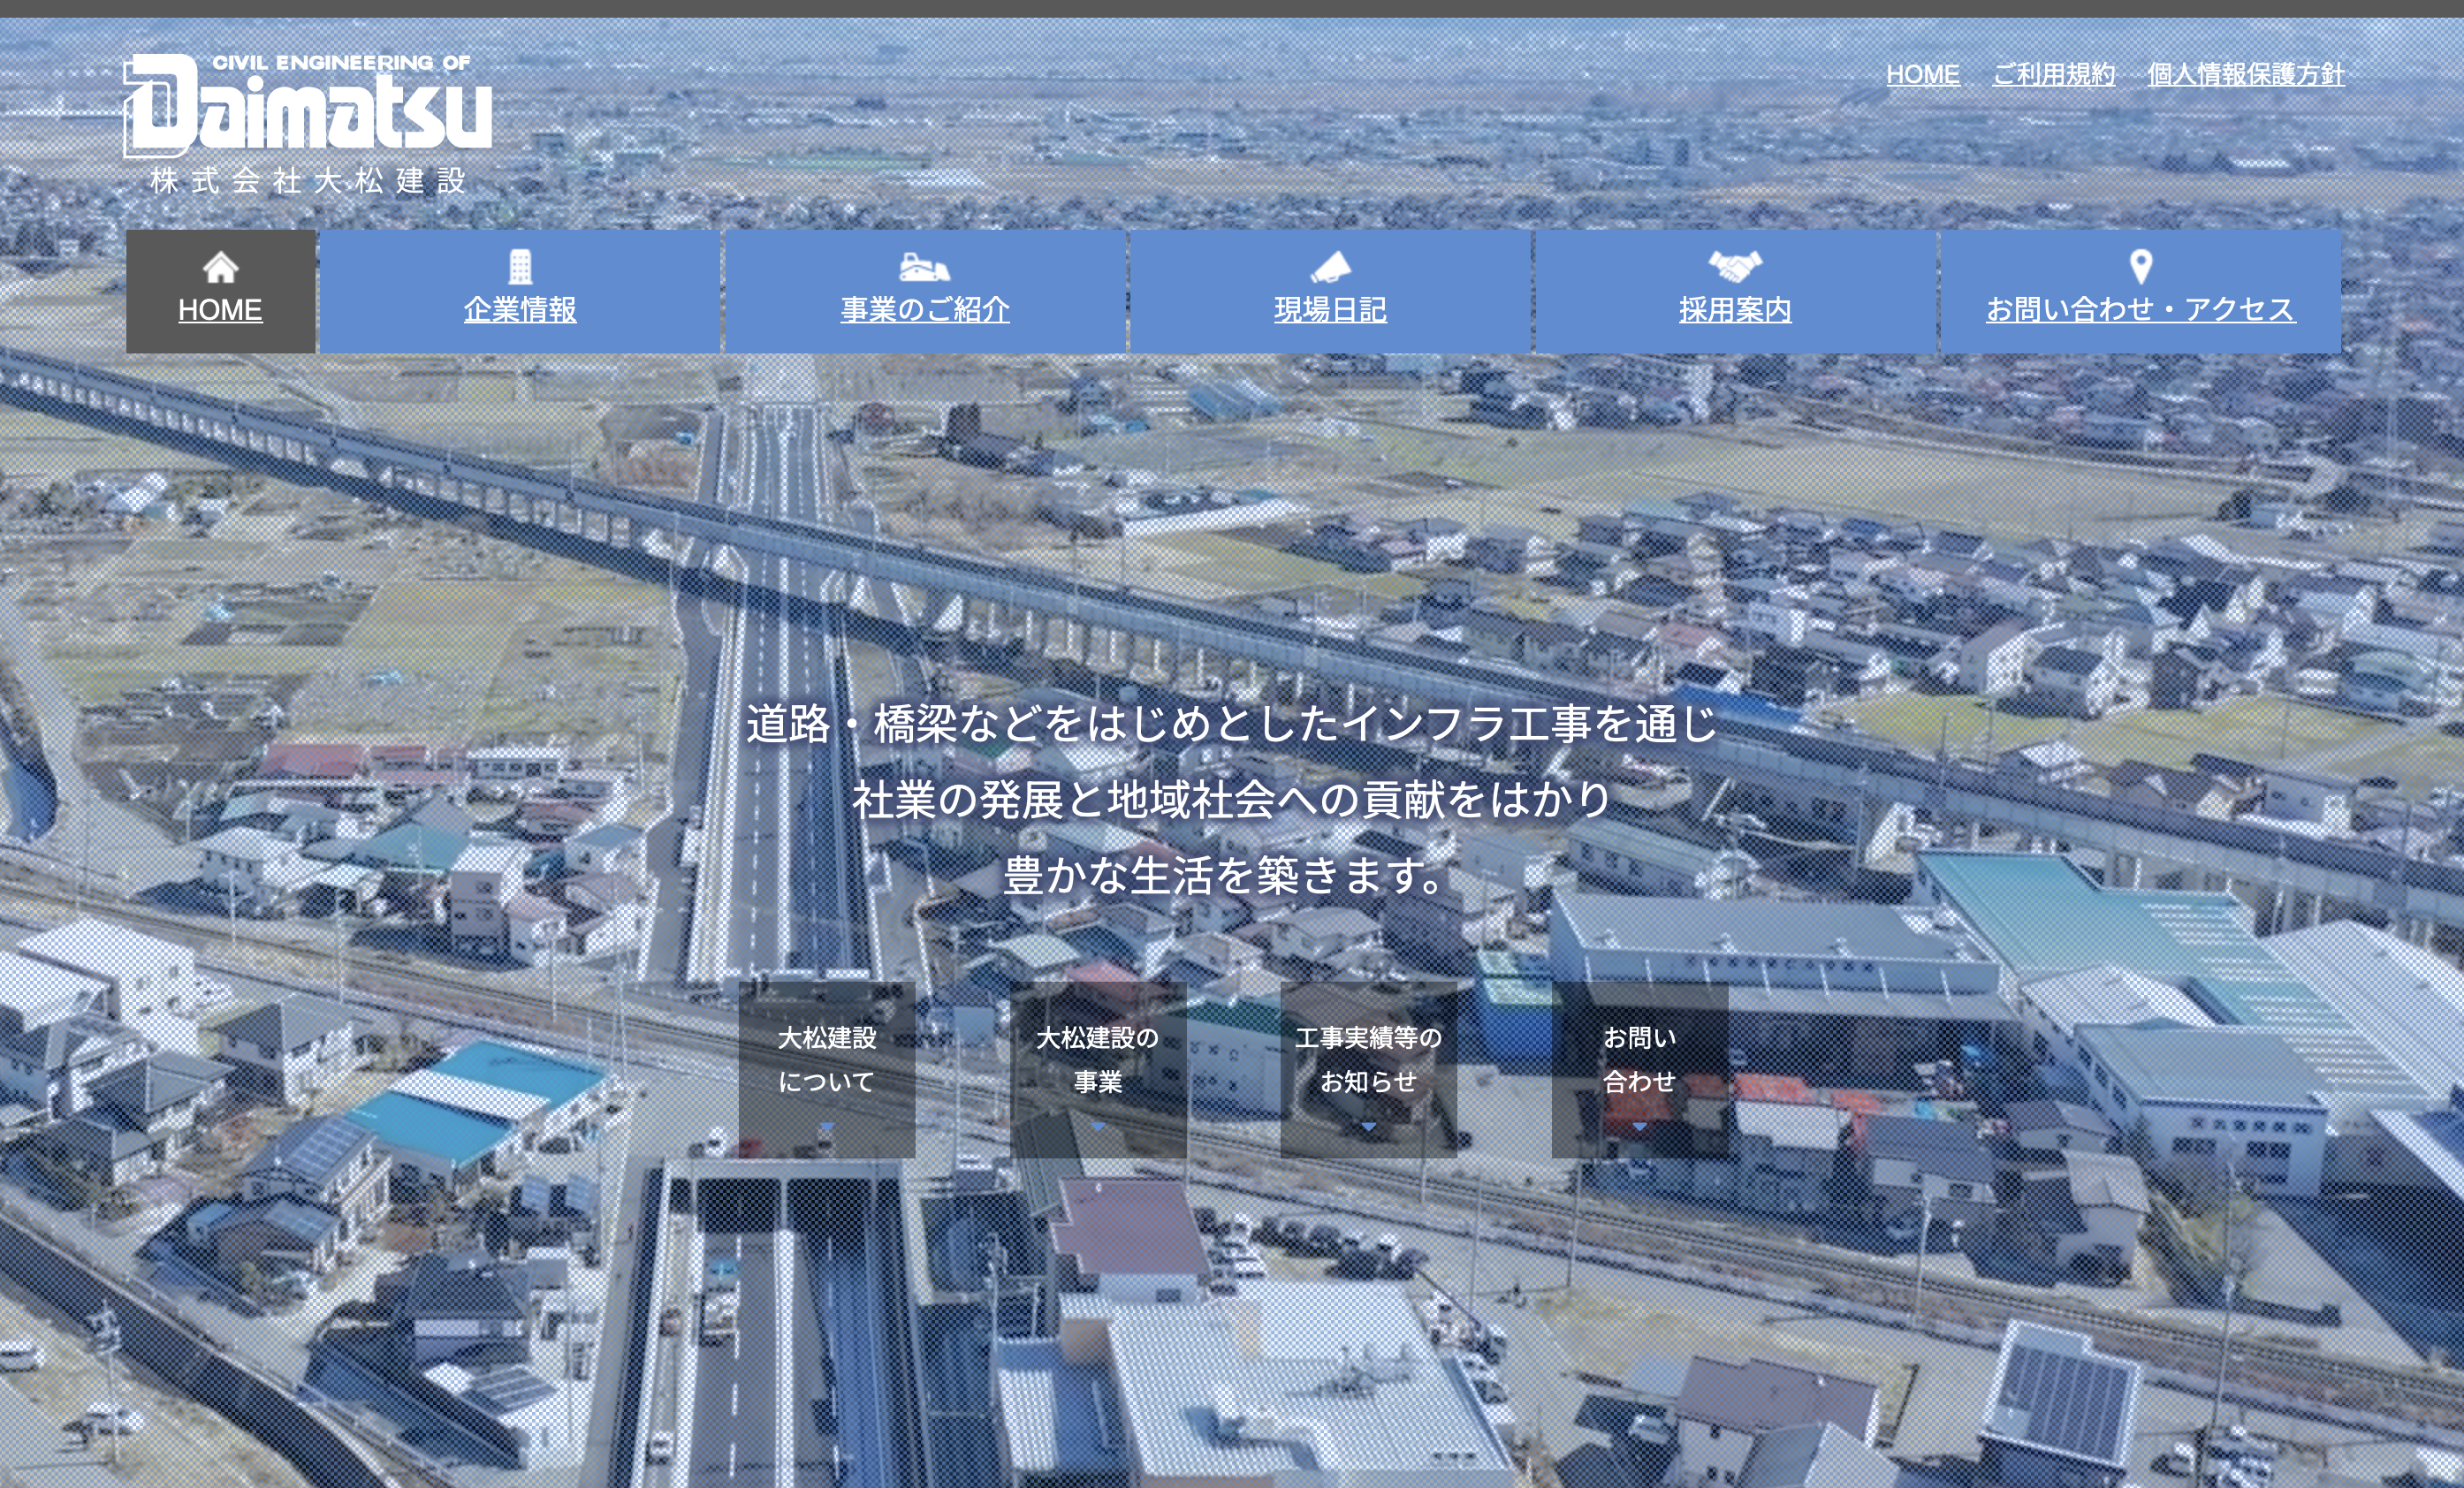Click down arrow under 工事実績等のお知らせ

1368,1126
